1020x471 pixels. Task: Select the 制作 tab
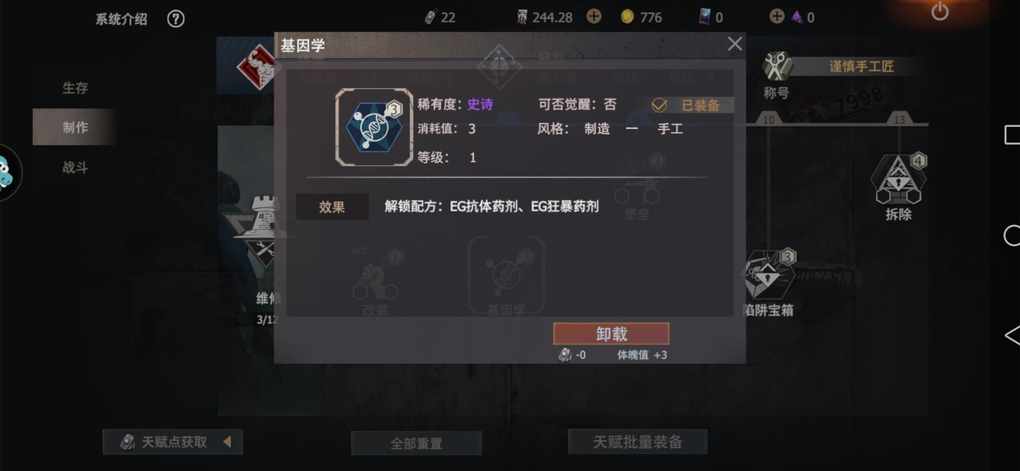tap(75, 128)
